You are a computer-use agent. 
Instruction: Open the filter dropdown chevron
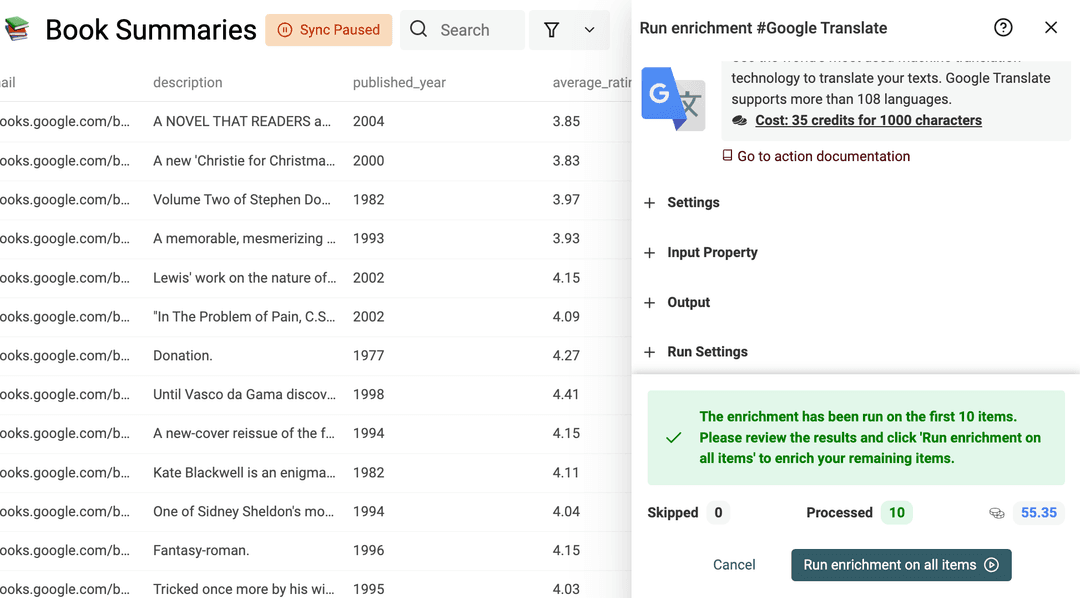(x=589, y=29)
